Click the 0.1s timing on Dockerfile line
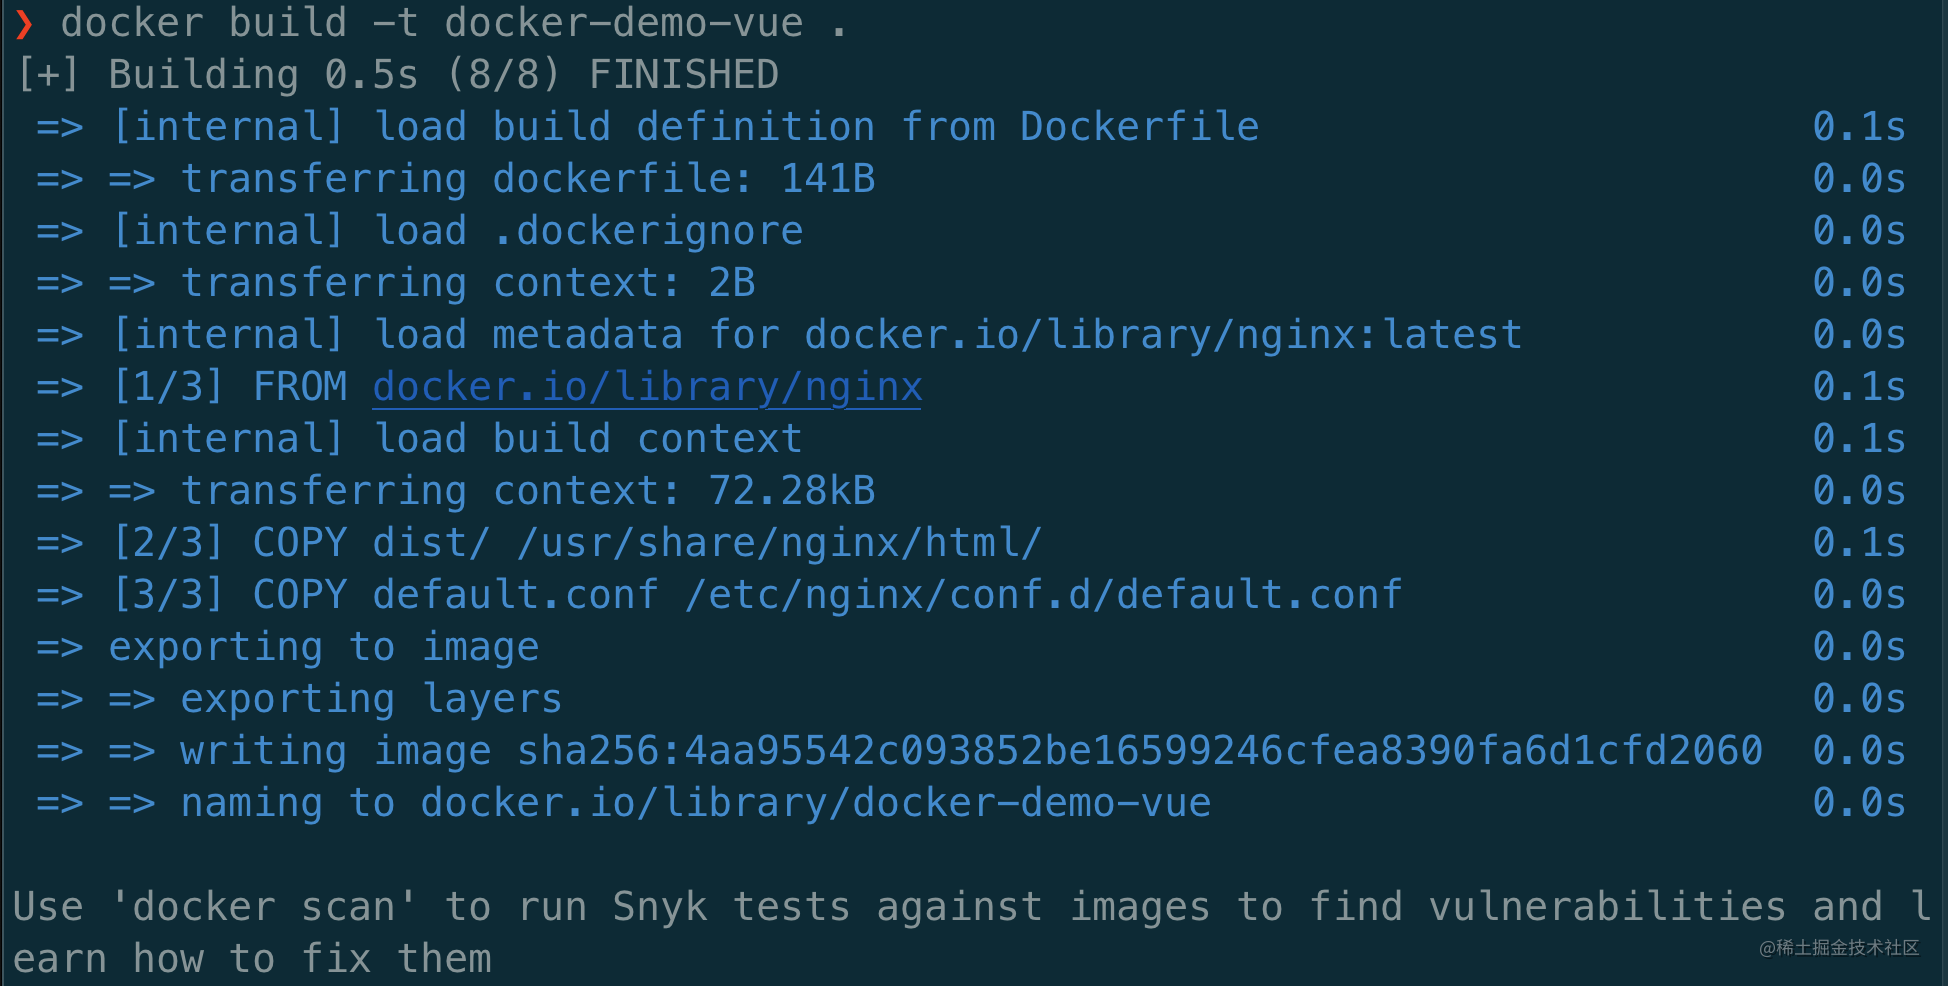Screen dimensions: 1948x986 coord(1859,127)
